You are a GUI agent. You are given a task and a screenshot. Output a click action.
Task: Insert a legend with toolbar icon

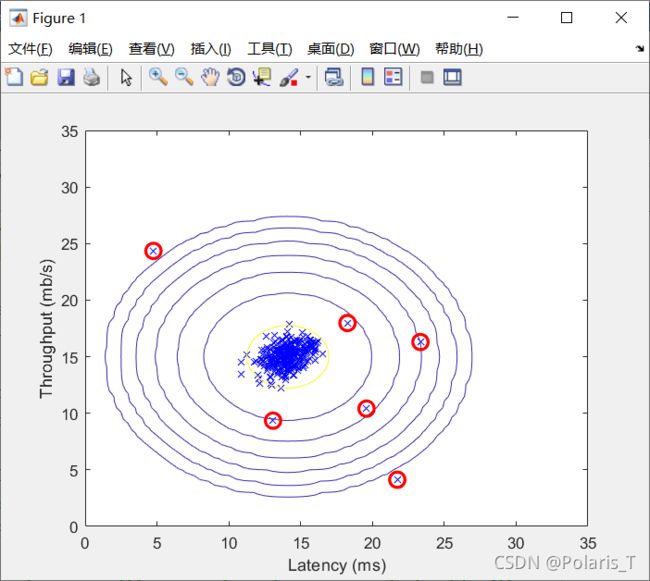[393, 77]
